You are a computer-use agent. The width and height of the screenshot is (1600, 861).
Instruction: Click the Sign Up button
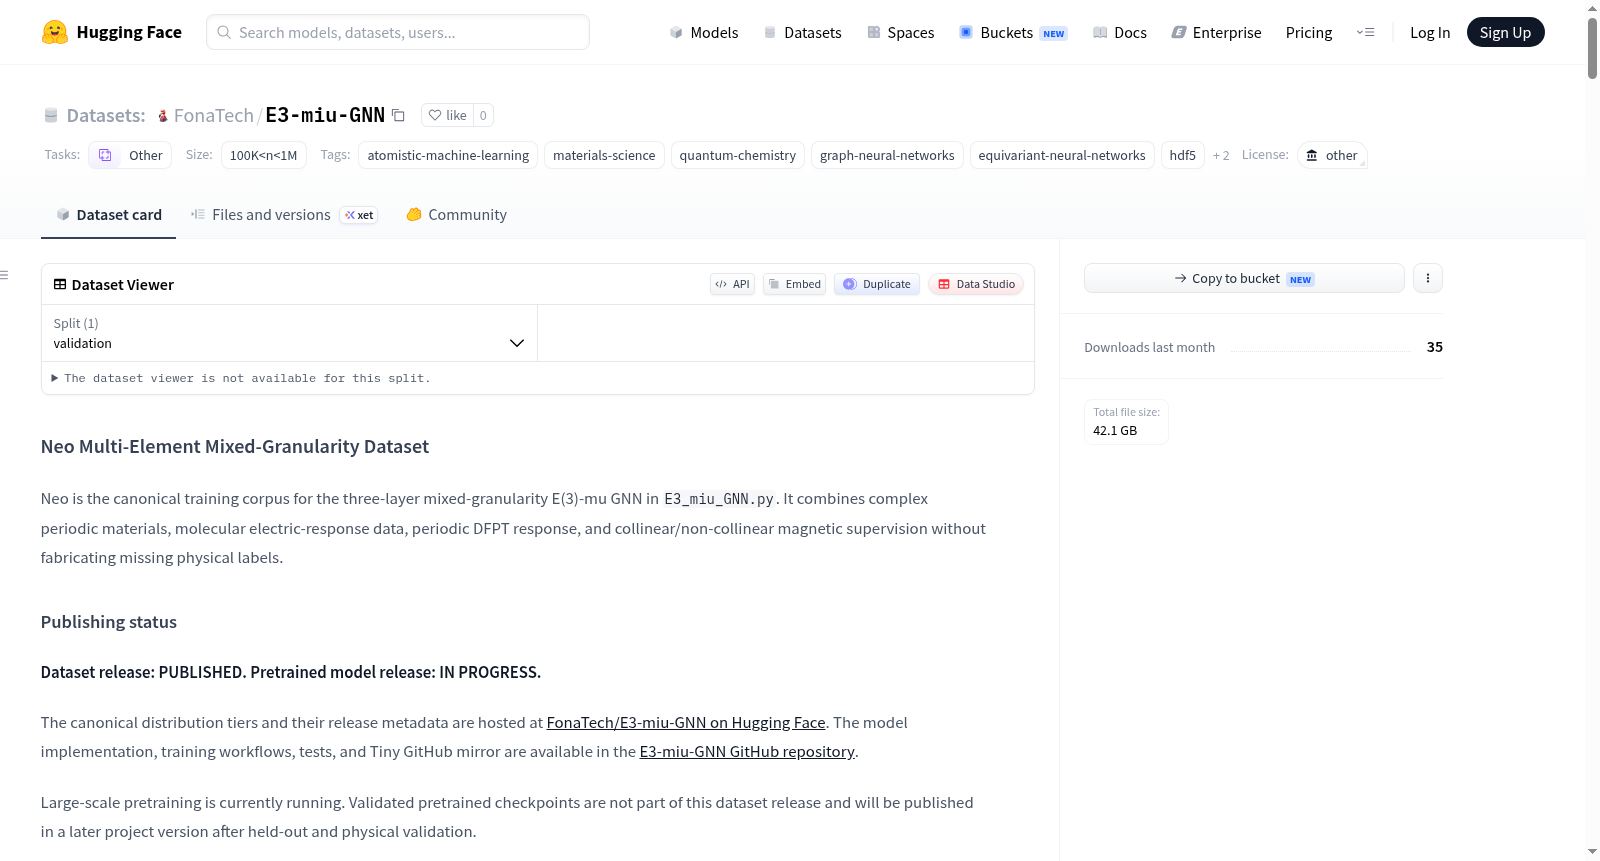tap(1505, 32)
